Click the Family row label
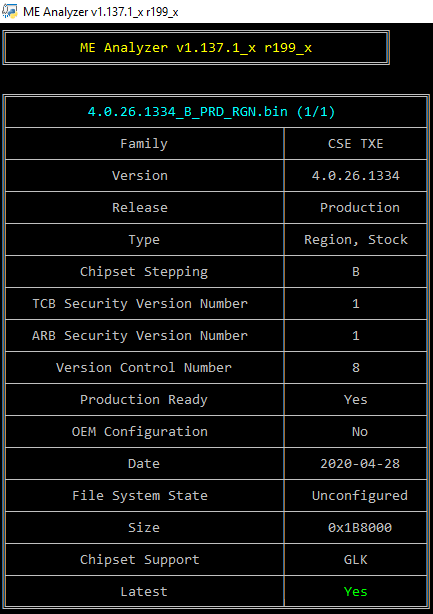Viewport: 433px width, 614px height. [144, 144]
